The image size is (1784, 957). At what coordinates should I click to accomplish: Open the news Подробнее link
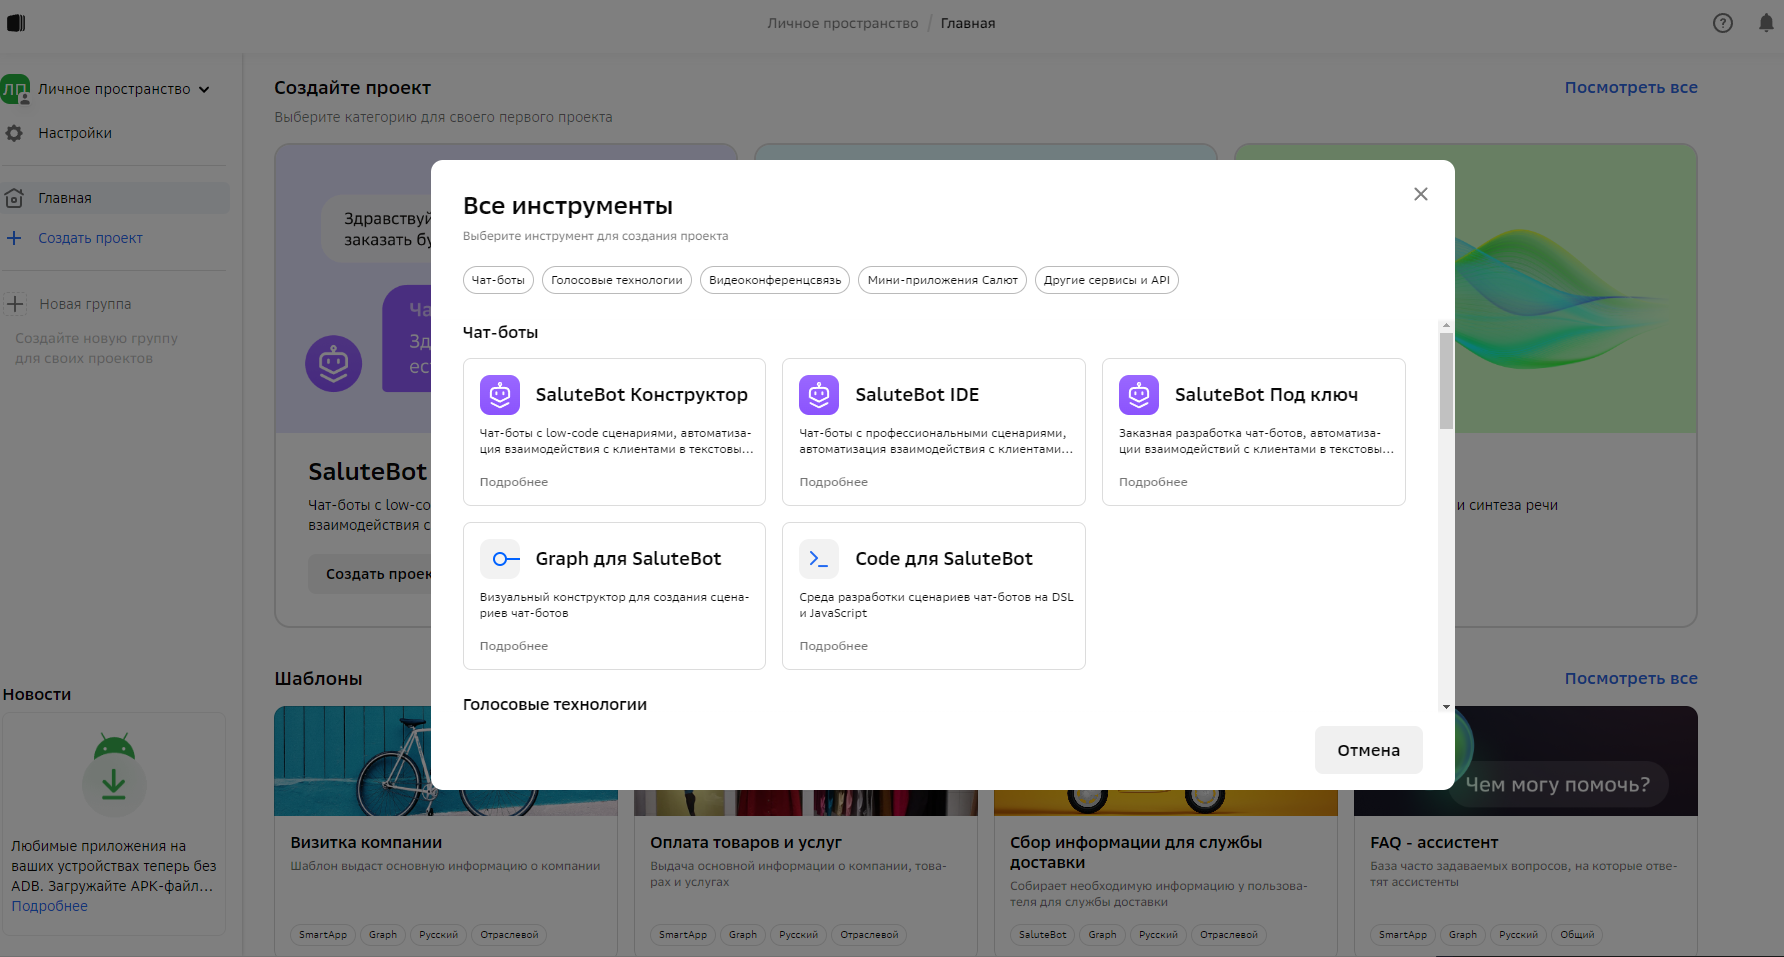50,906
